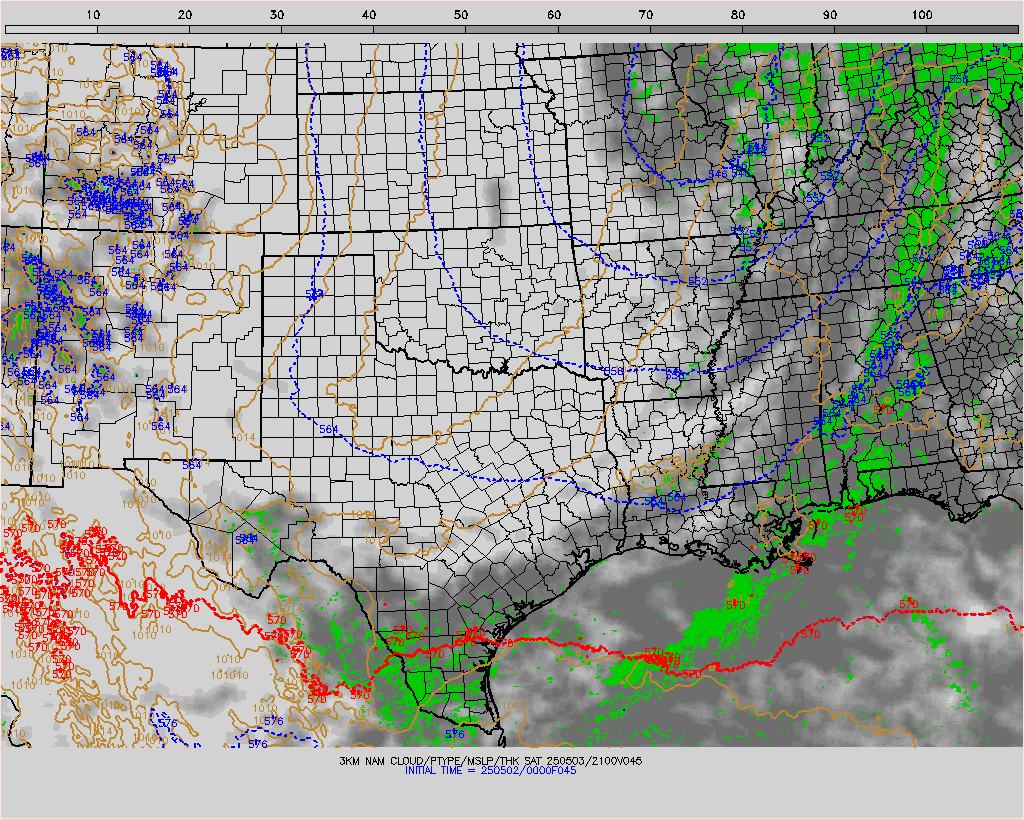The image size is (1024, 819).
Task: Click the 90 label on the cloud scale
Action: click(x=829, y=14)
